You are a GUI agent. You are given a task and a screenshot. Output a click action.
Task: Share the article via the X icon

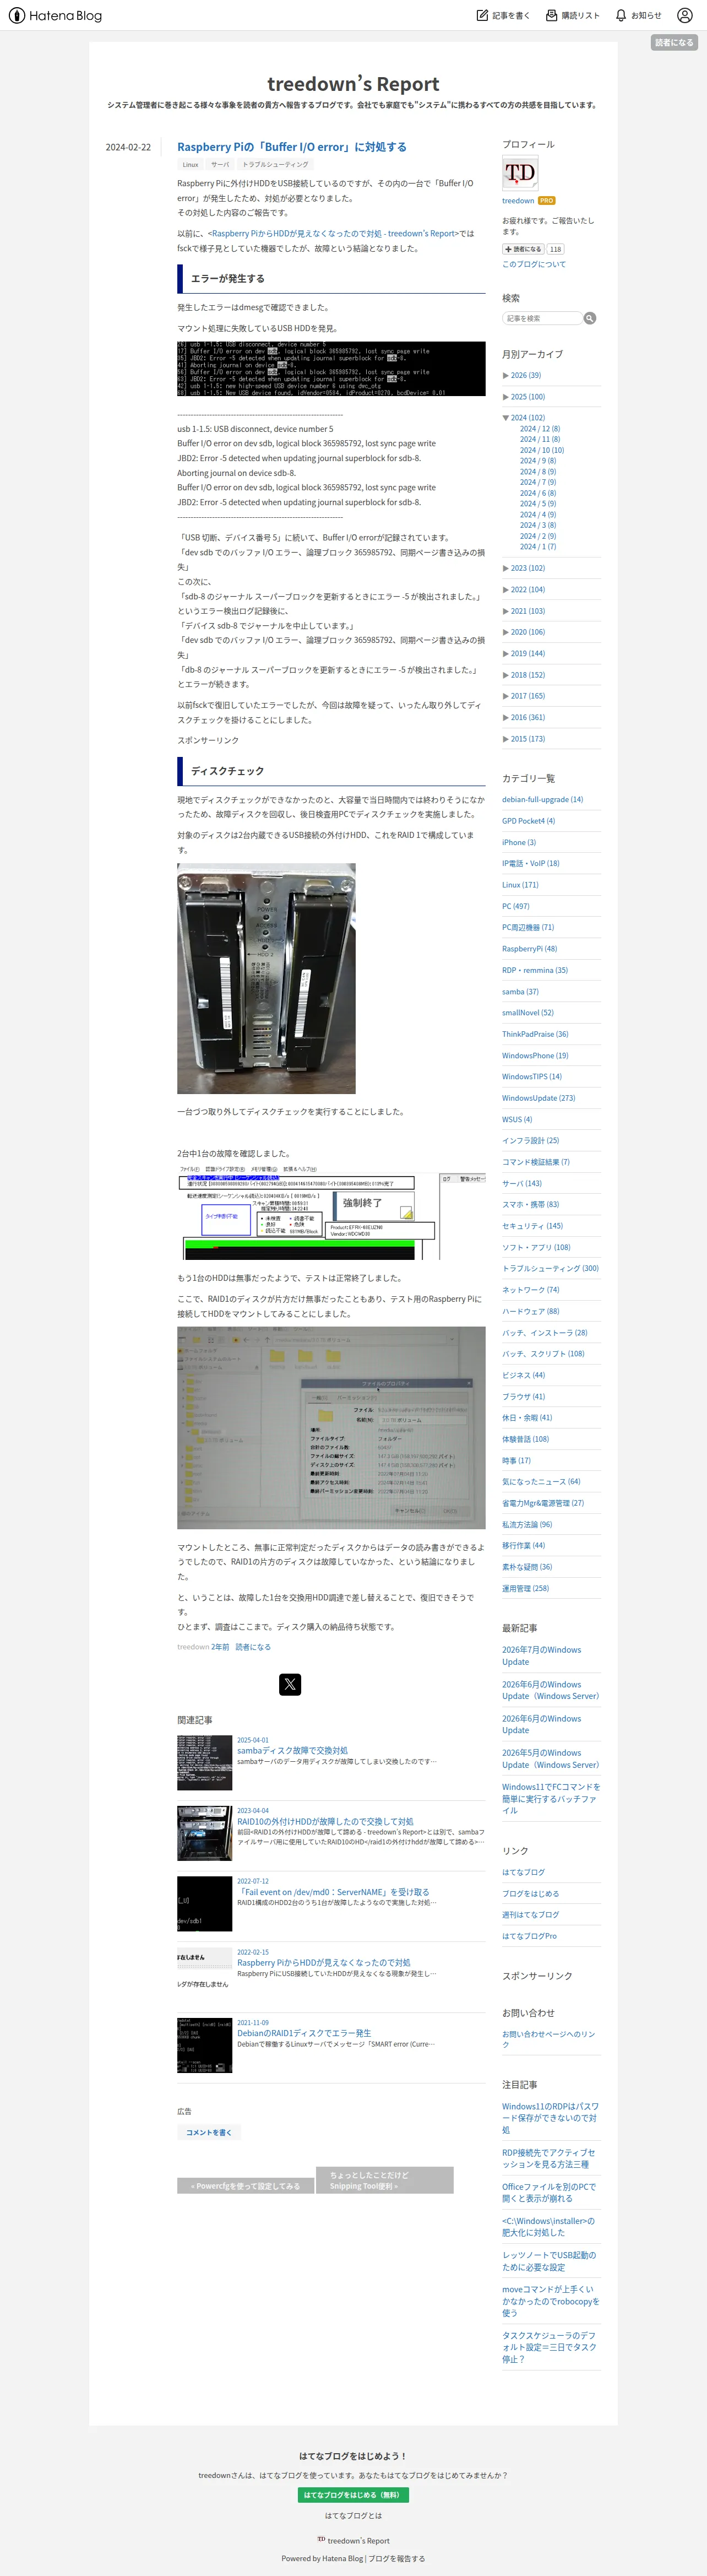(290, 1684)
